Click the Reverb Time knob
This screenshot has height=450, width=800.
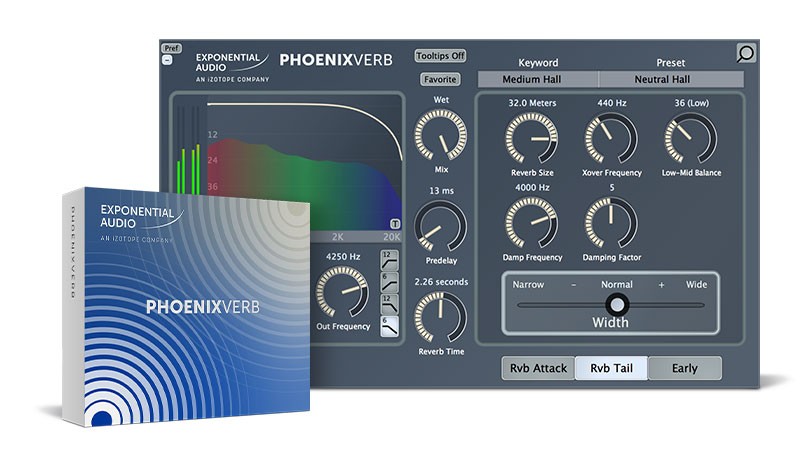tap(440, 317)
